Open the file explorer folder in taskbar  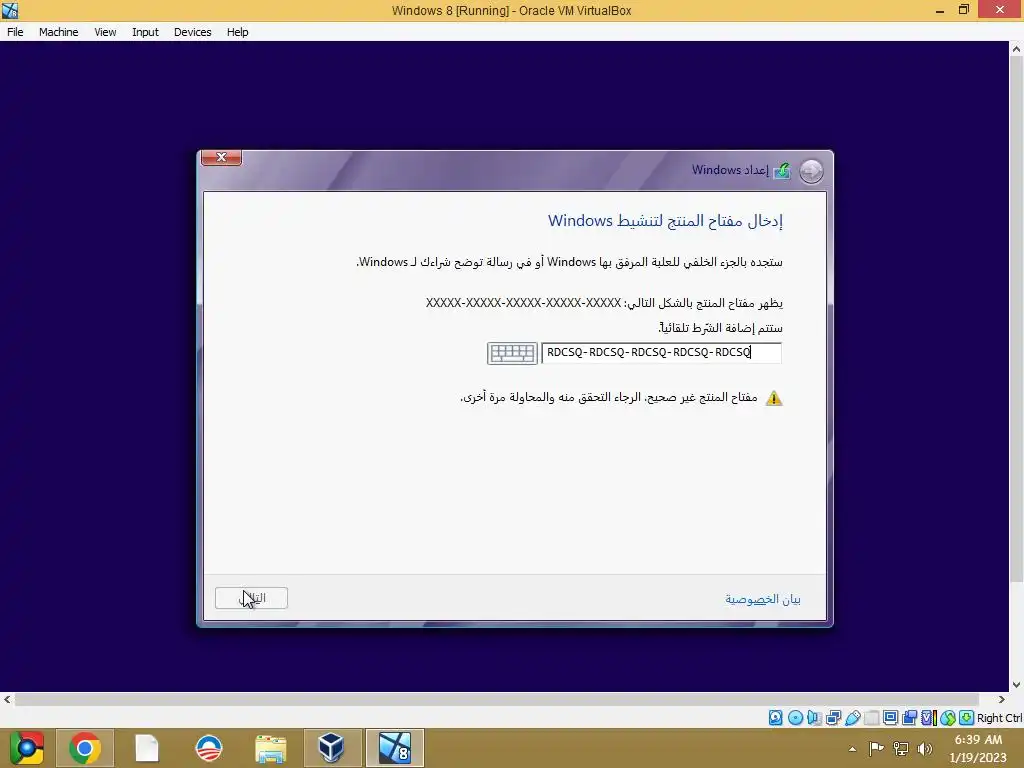click(270, 748)
